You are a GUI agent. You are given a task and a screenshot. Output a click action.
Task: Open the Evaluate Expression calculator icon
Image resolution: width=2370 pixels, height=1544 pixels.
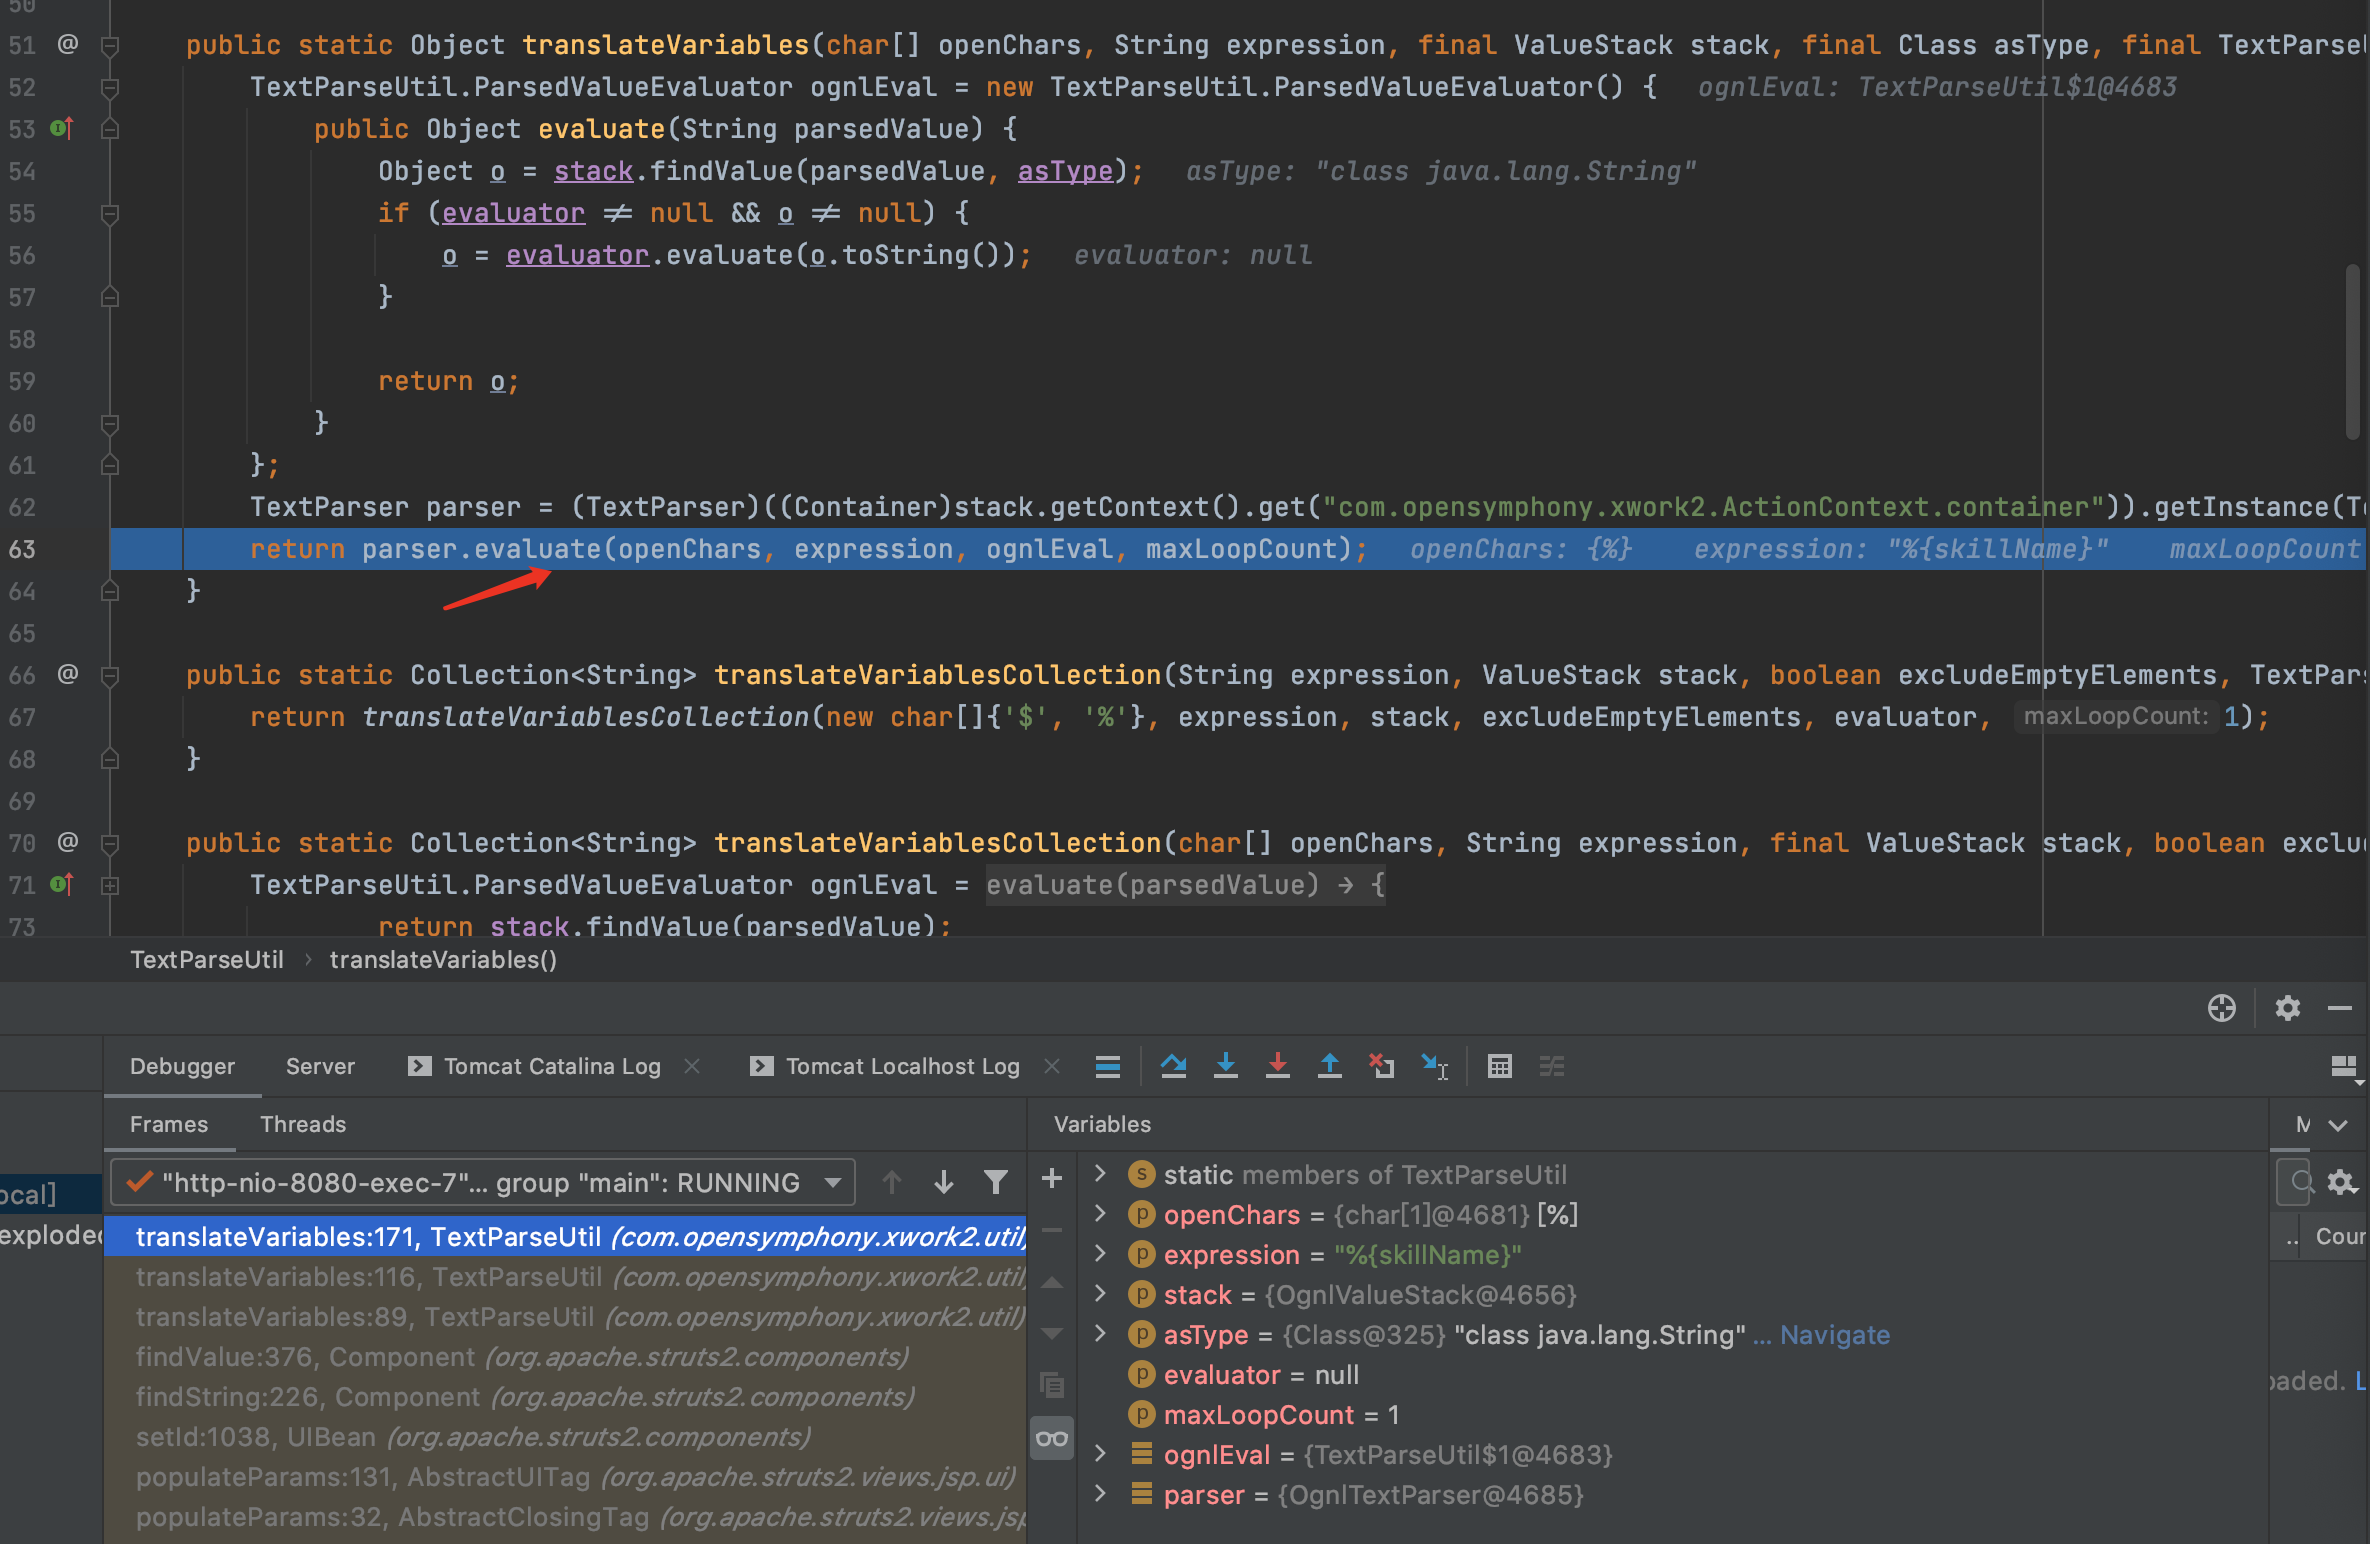1499,1067
